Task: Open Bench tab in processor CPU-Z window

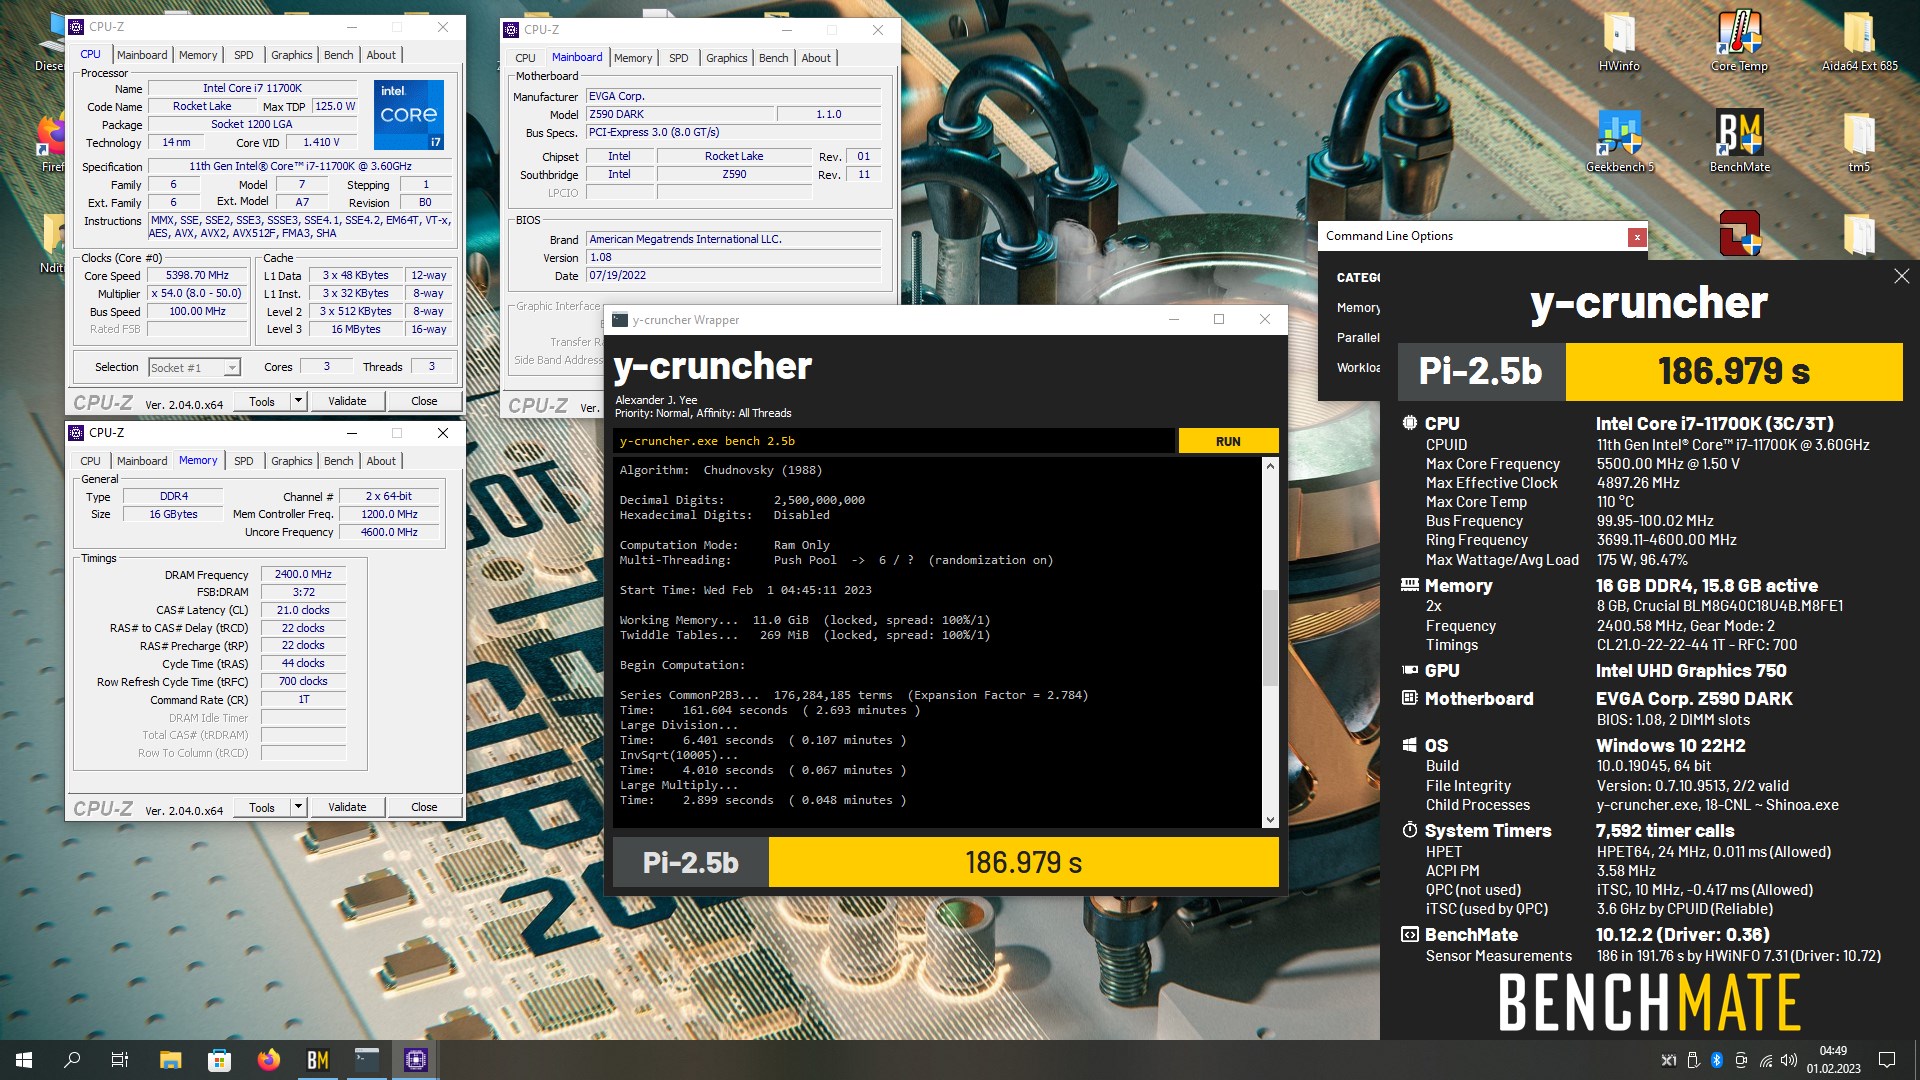Action: pos(338,55)
